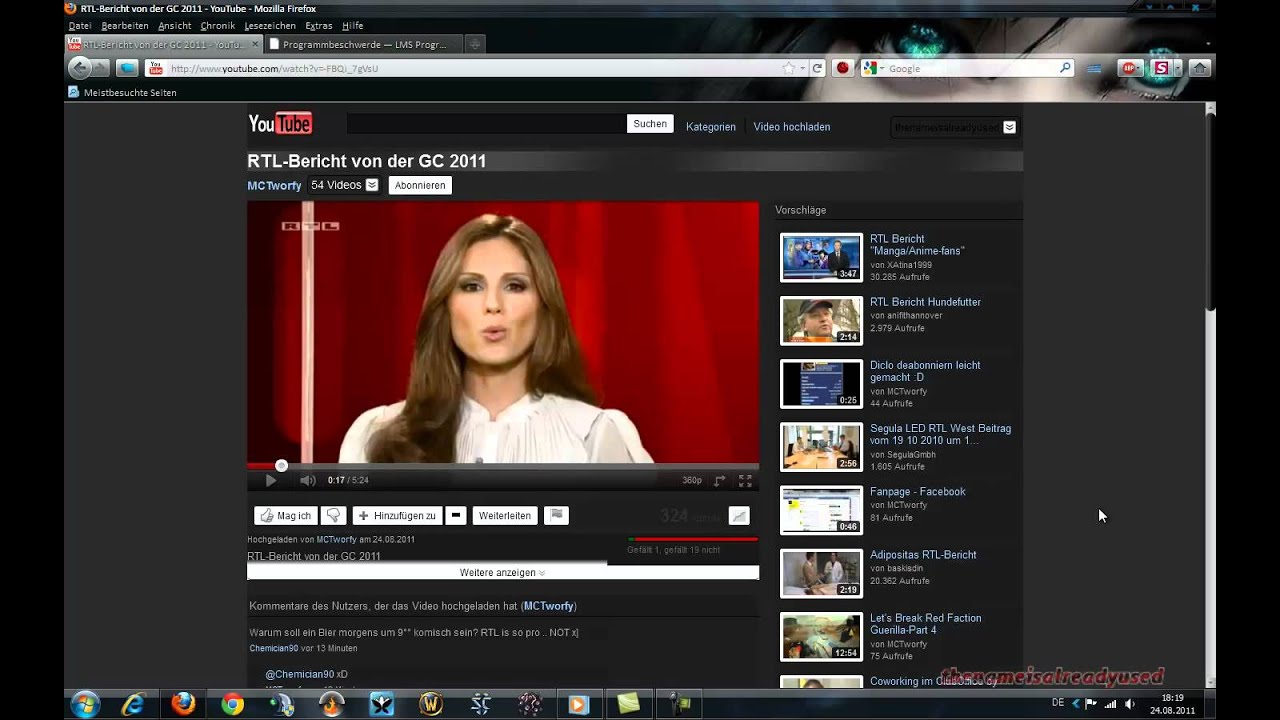Click the Weiterleiten share button
Image resolution: width=1280 pixels, height=720 pixels.
tap(505, 516)
